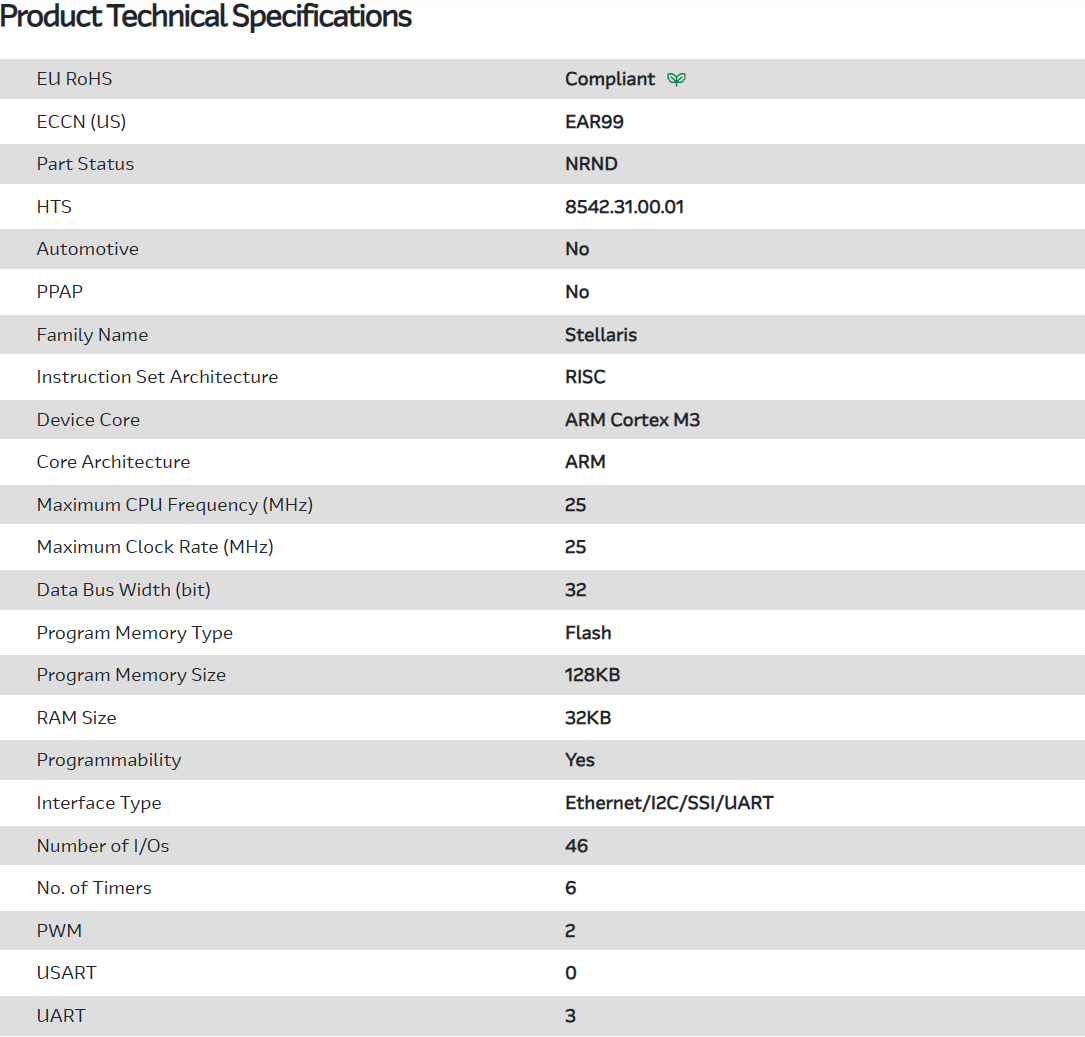The height and width of the screenshot is (1037, 1085).
Task: Select the Ethernet/I2C/SSI/UART interface value
Action: click(x=668, y=803)
